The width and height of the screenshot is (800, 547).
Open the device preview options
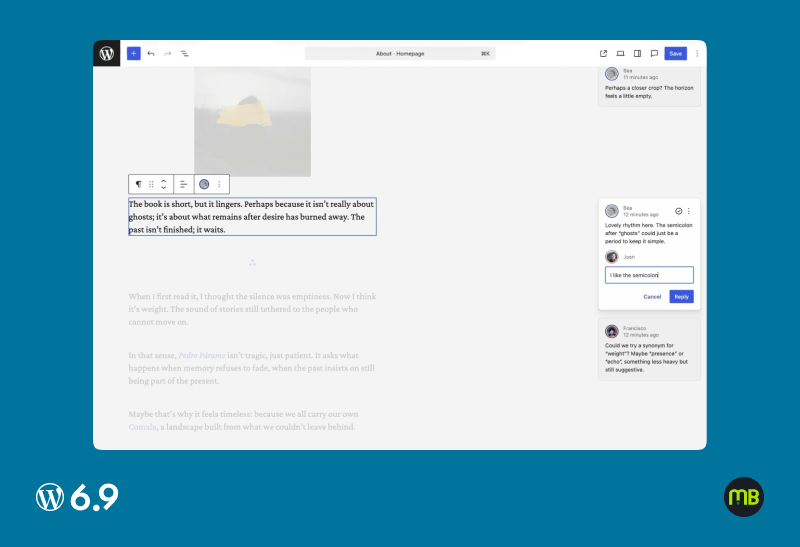coord(620,54)
